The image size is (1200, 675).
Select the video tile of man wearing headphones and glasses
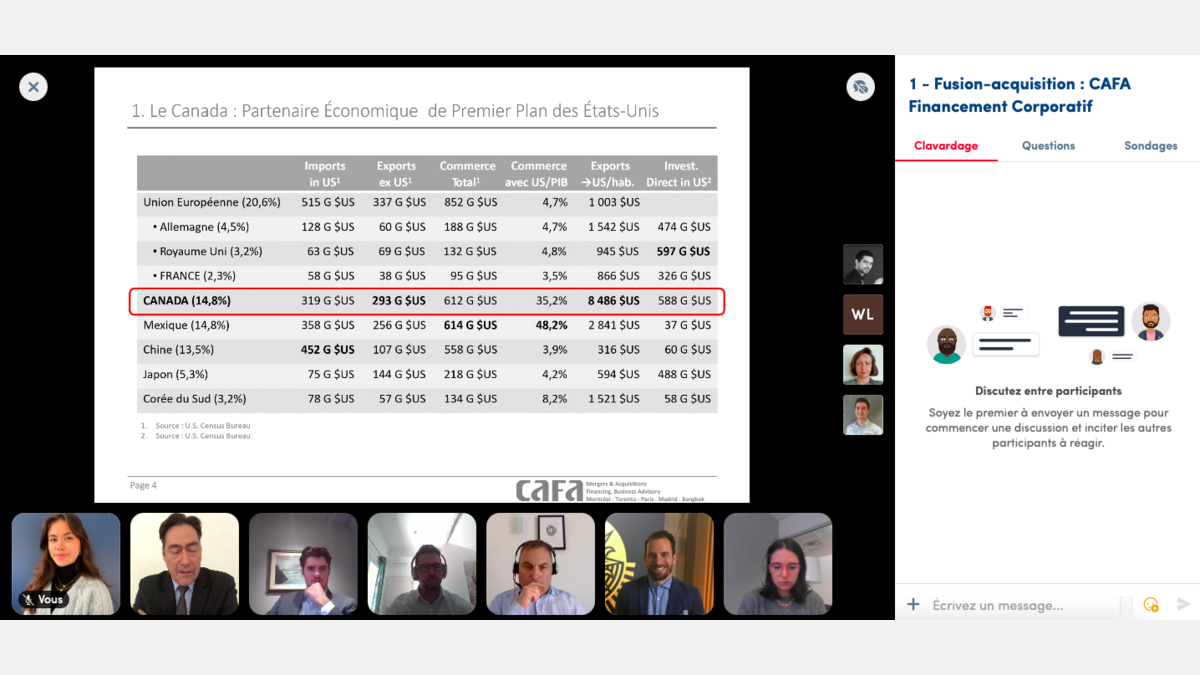(x=540, y=563)
